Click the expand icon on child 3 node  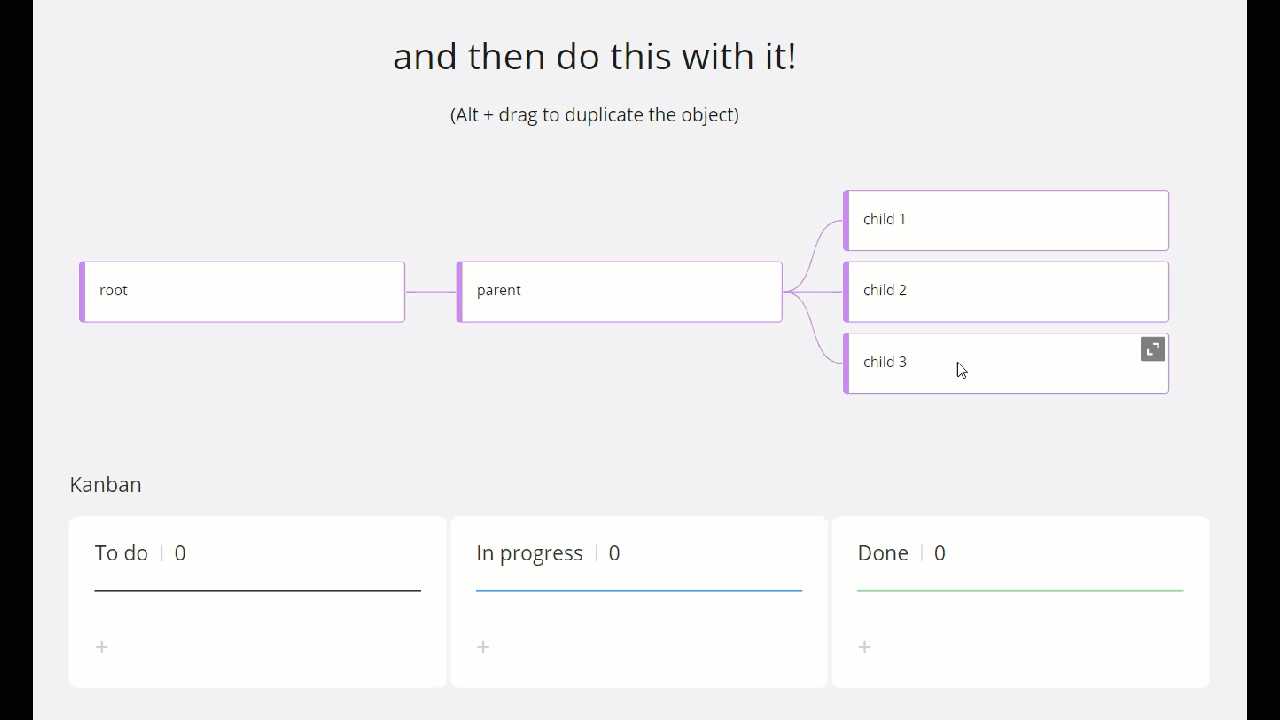pyautogui.click(x=1153, y=349)
